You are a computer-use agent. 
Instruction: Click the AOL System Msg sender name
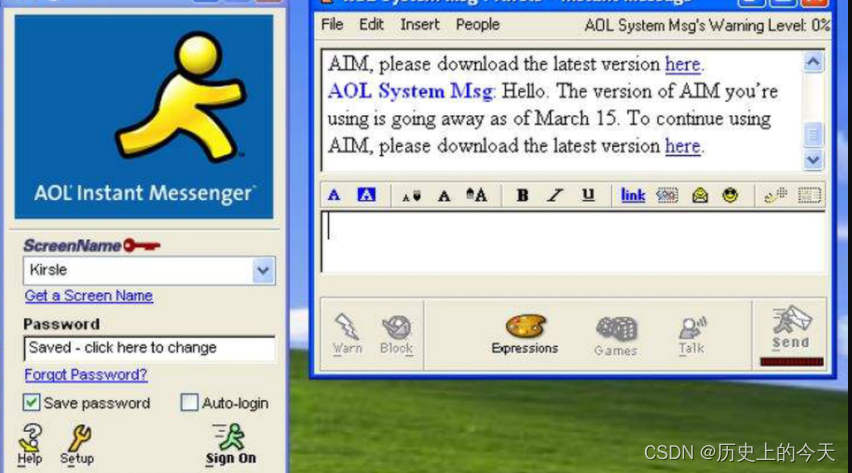pyautogui.click(x=411, y=91)
